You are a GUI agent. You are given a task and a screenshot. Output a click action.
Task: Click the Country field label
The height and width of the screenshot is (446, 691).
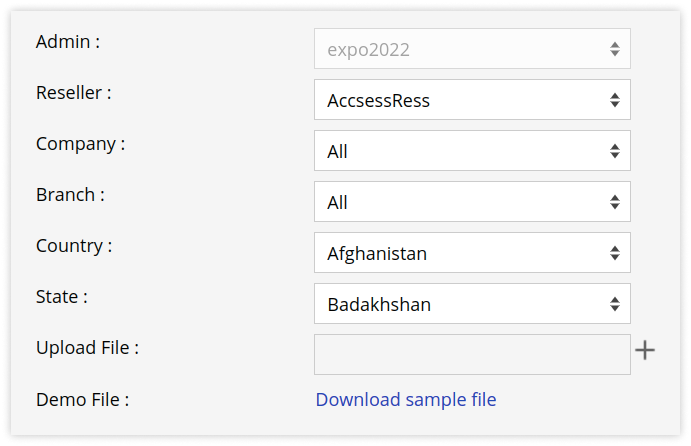(x=74, y=246)
